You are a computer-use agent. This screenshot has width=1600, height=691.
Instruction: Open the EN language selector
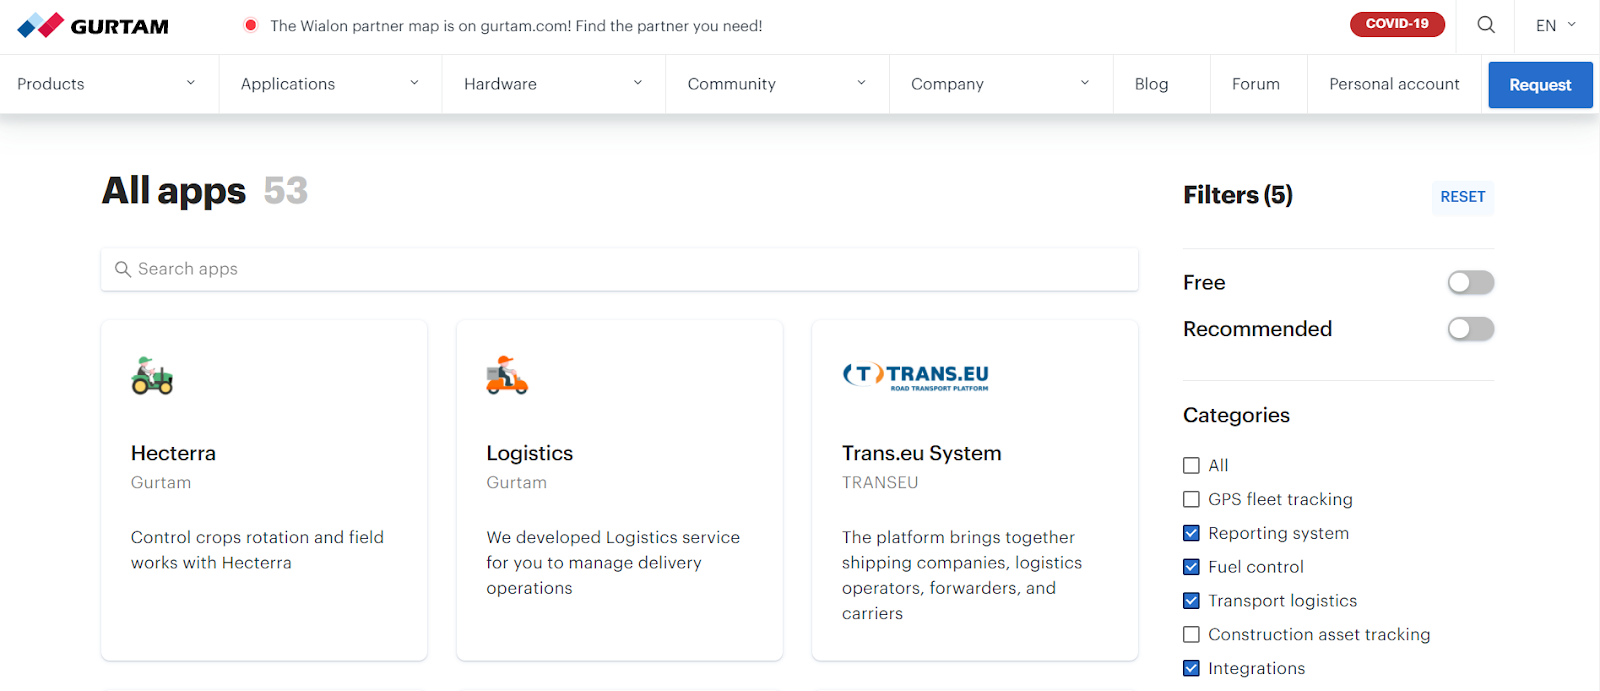click(x=1555, y=25)
